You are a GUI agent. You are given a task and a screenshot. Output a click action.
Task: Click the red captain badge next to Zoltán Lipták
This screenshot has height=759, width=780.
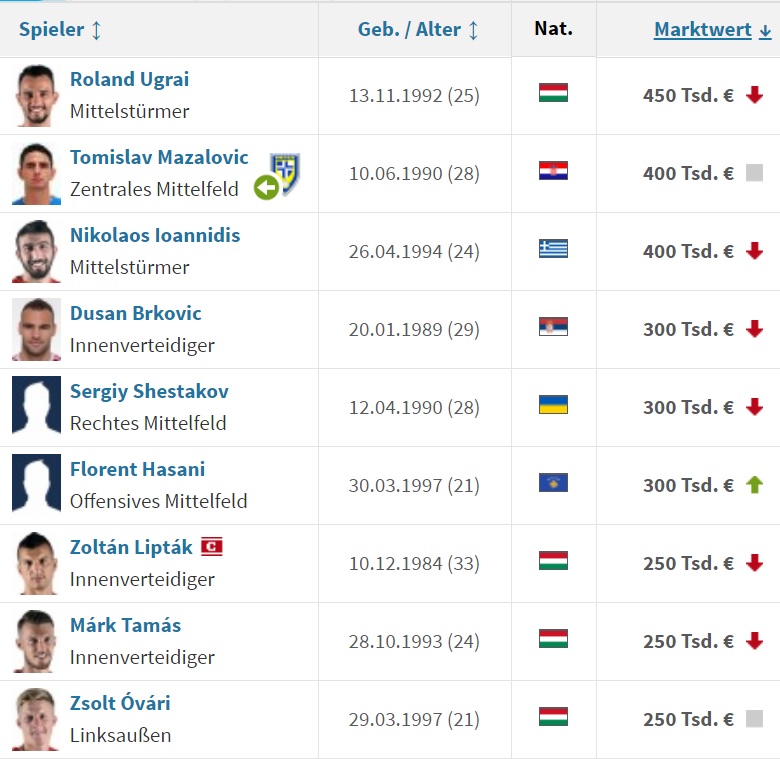(212, 547)
